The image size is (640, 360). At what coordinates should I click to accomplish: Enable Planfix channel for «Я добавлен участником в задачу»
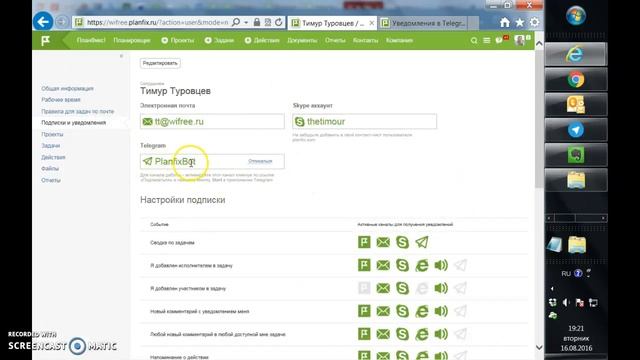[x=364, y=288]
